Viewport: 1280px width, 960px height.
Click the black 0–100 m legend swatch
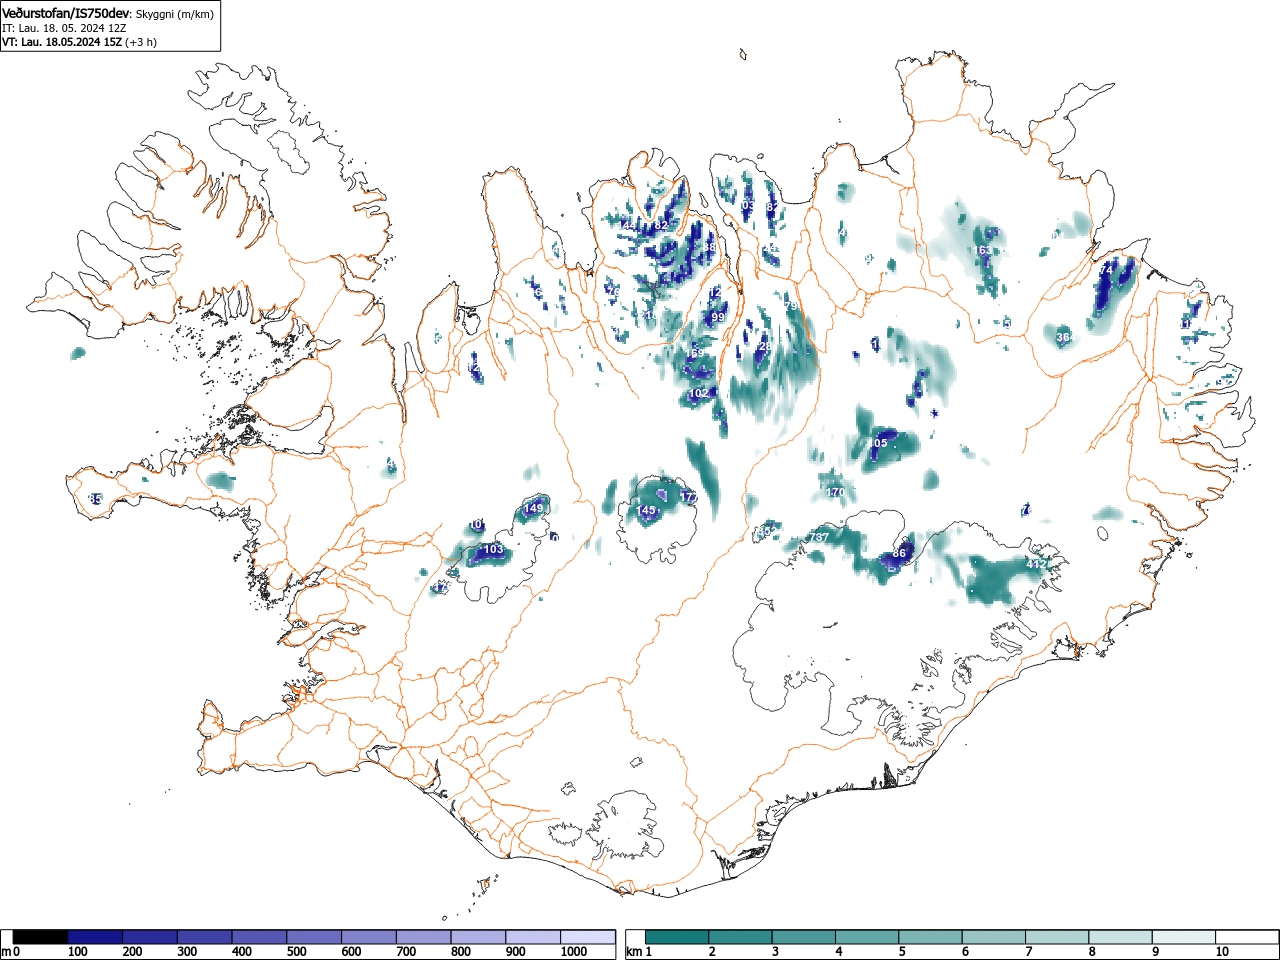click(x=41, y=937)
